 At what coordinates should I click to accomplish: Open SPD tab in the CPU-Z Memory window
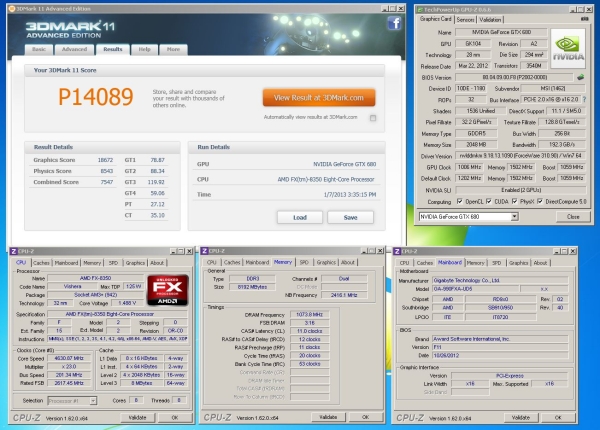click(304, 262)
